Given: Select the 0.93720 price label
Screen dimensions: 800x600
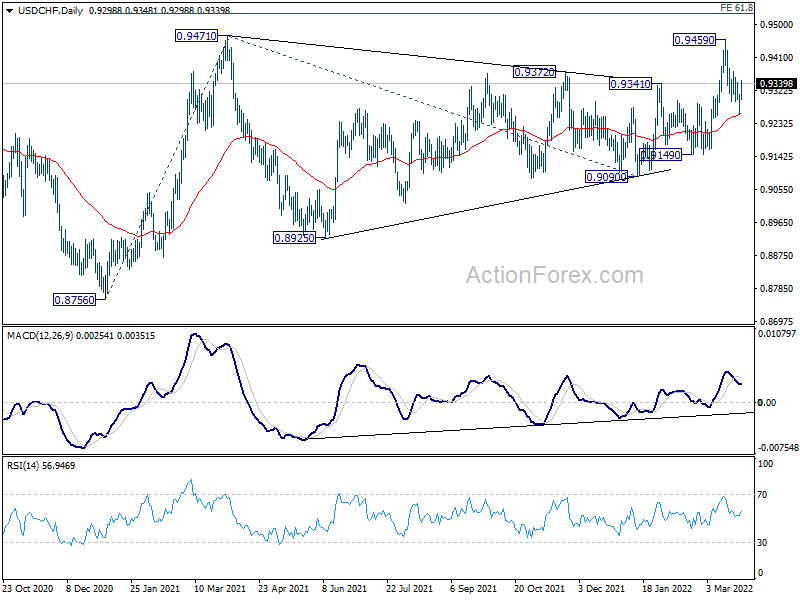Looking at the screenshot, I should point(534,72).
